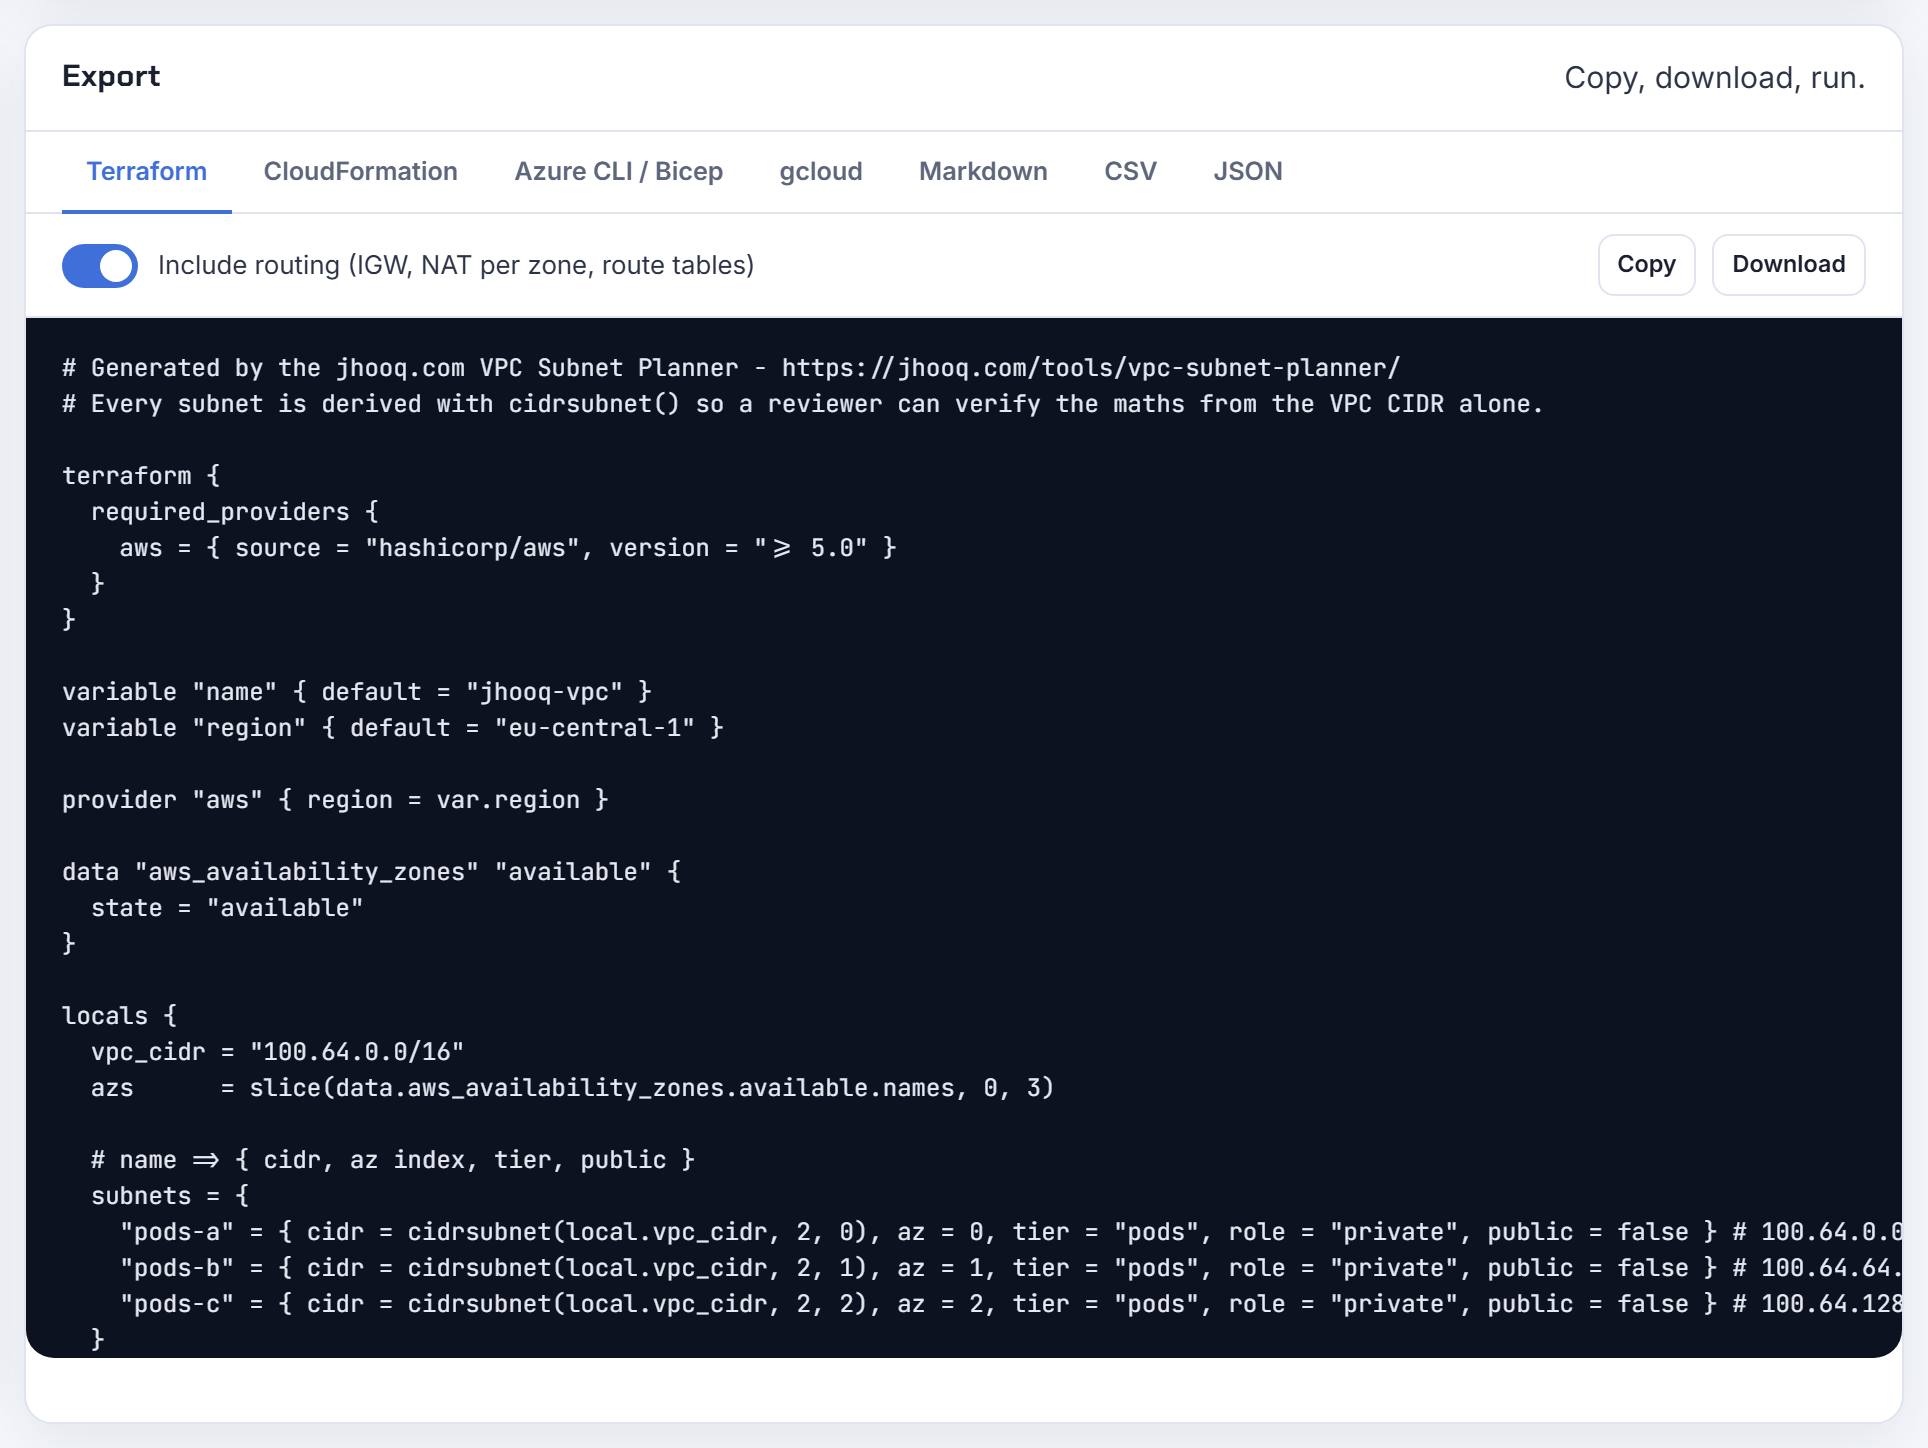Switch to the gcloud tab

click(820, 171)
